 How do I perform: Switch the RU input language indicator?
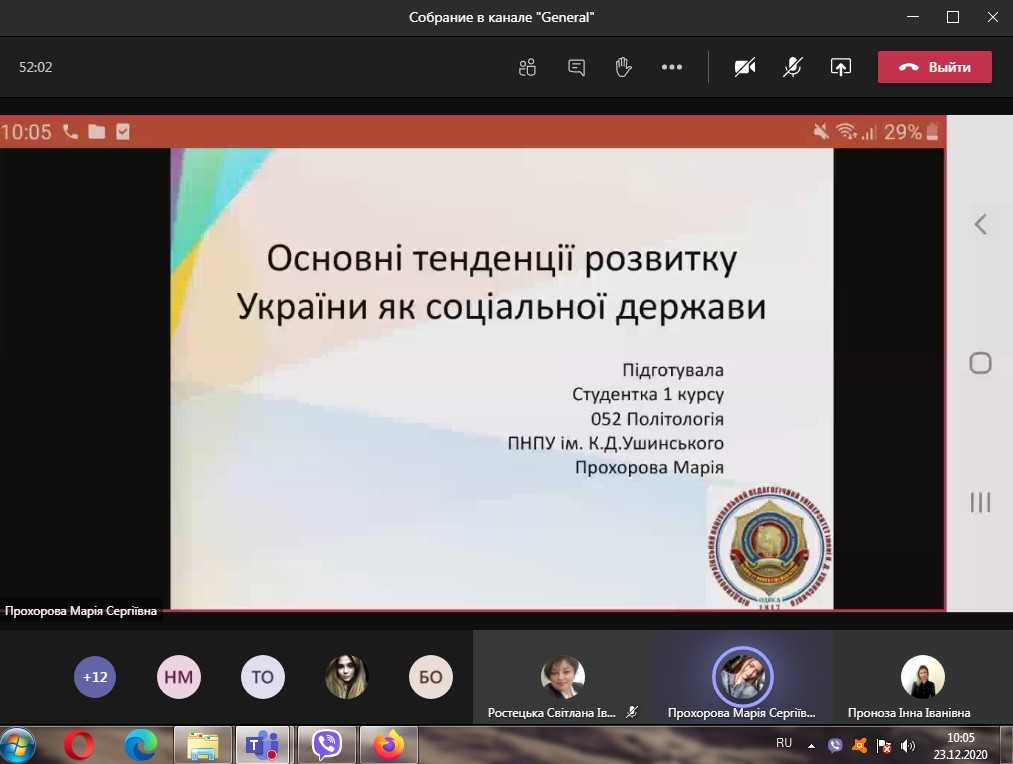pyautogui.click(x=784, y=743)
